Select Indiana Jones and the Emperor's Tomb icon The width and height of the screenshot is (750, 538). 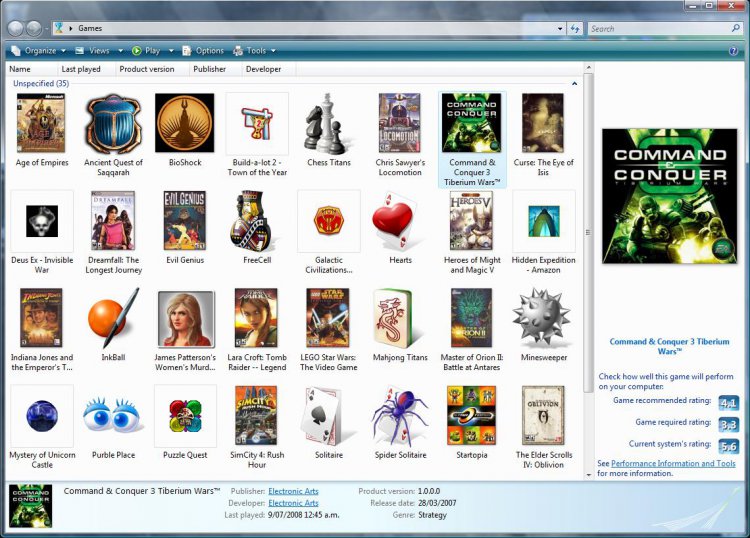point(41,318)
